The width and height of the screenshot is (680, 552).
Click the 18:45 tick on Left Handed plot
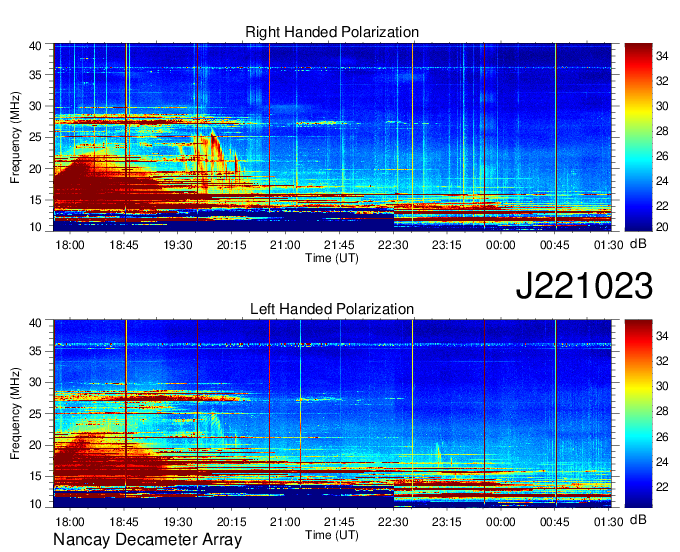[x=124, y=522]
